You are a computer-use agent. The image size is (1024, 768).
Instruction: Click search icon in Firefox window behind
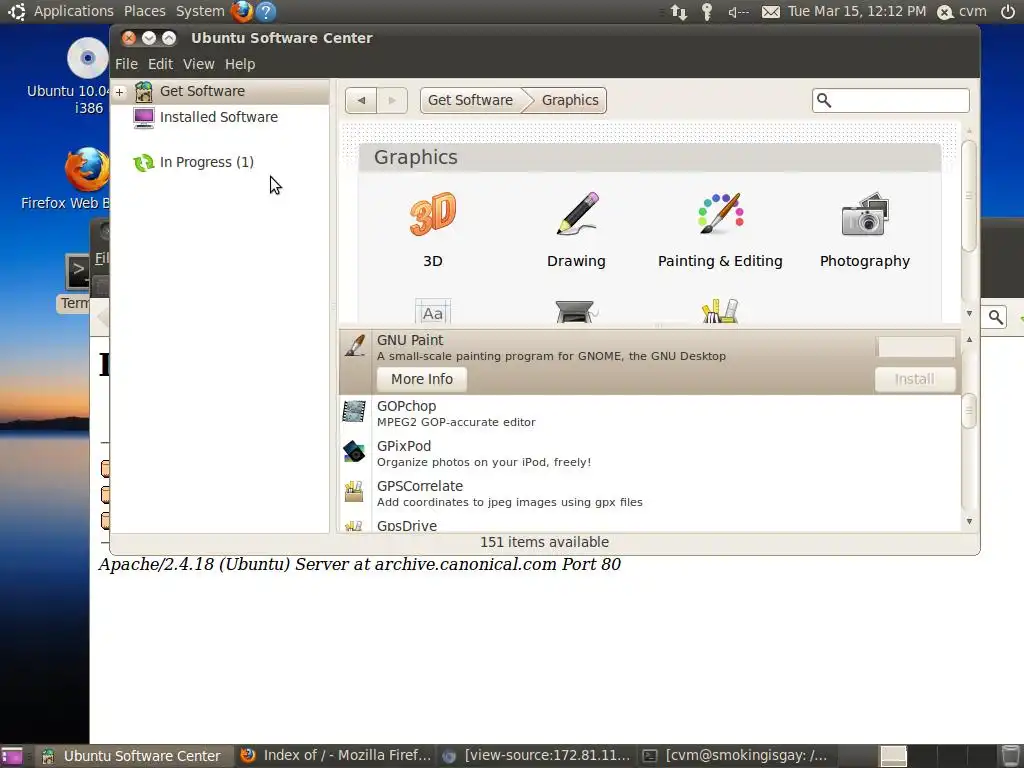click(x=995, y=317)
